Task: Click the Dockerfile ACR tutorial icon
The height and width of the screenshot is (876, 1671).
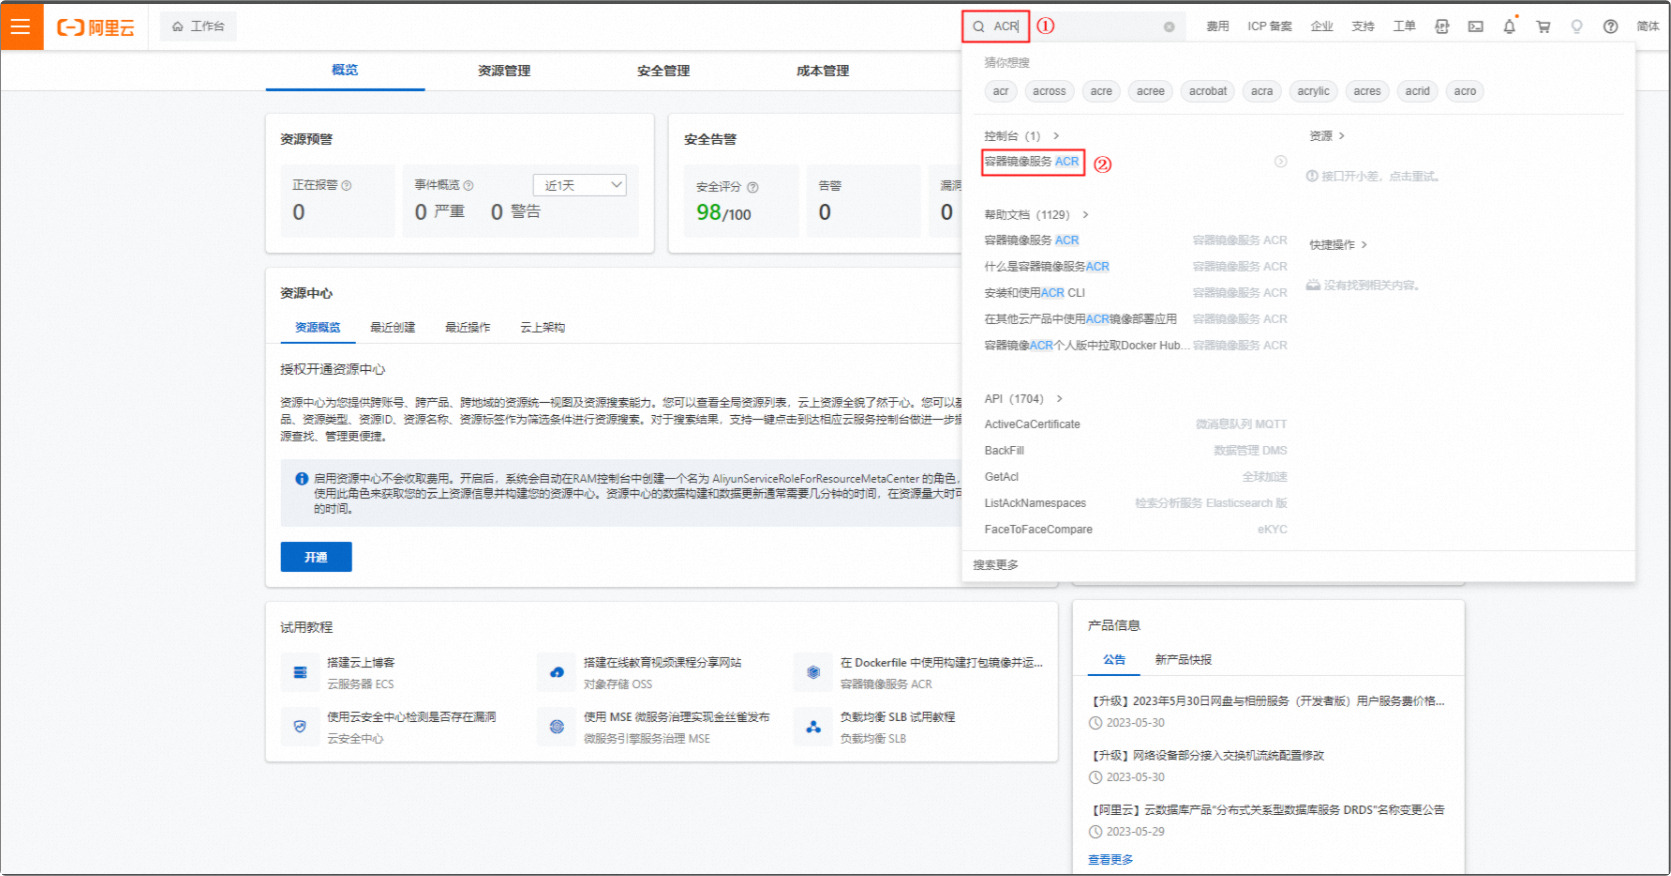Action: 814,673
